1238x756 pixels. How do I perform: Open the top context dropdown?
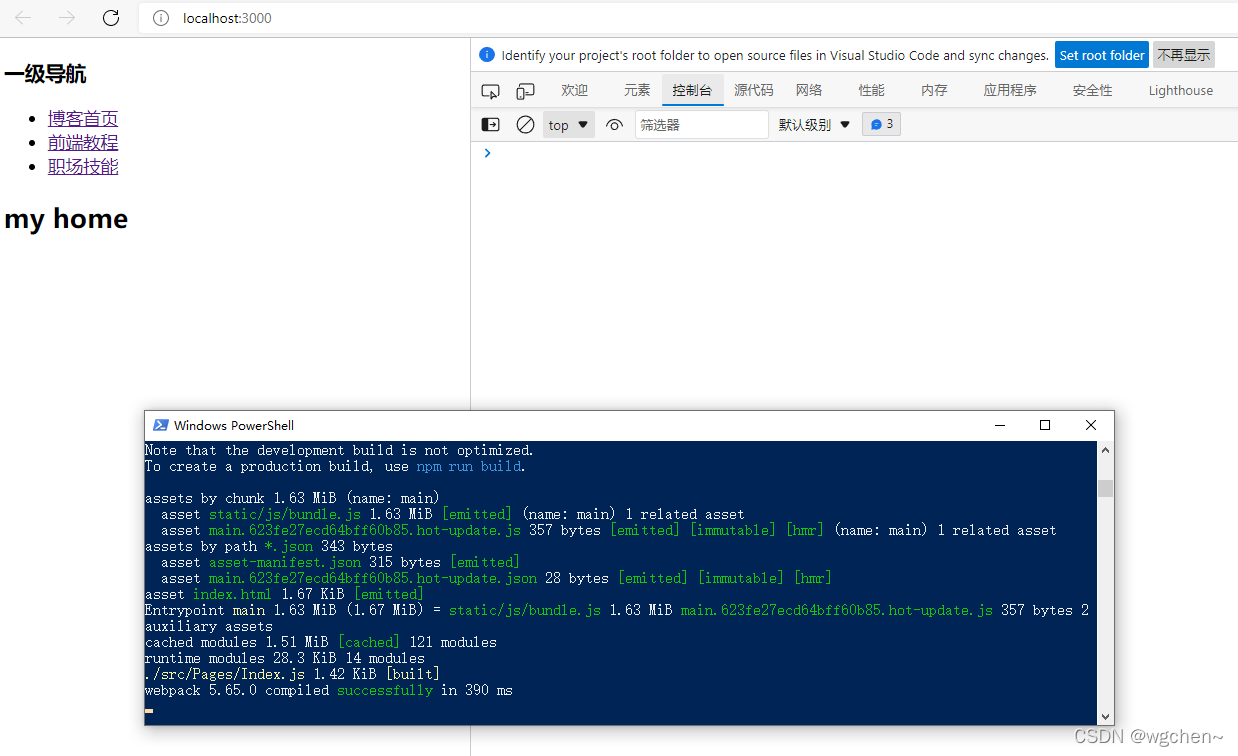pos(569,125)
